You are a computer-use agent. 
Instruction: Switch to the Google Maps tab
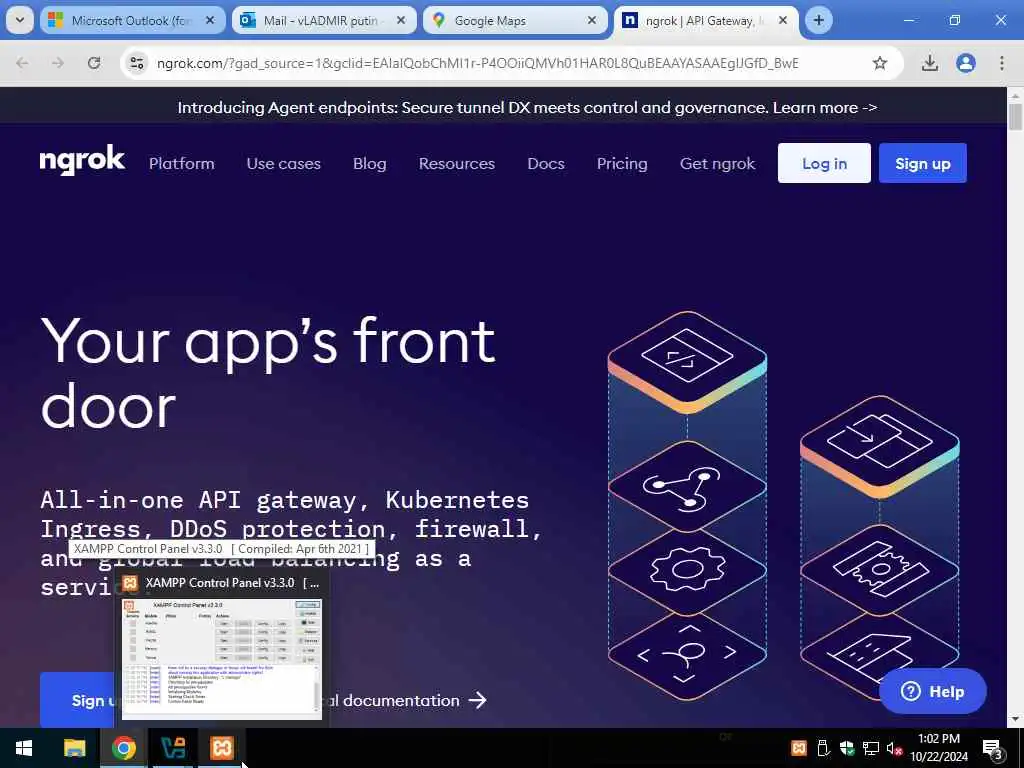click(515, 20)
